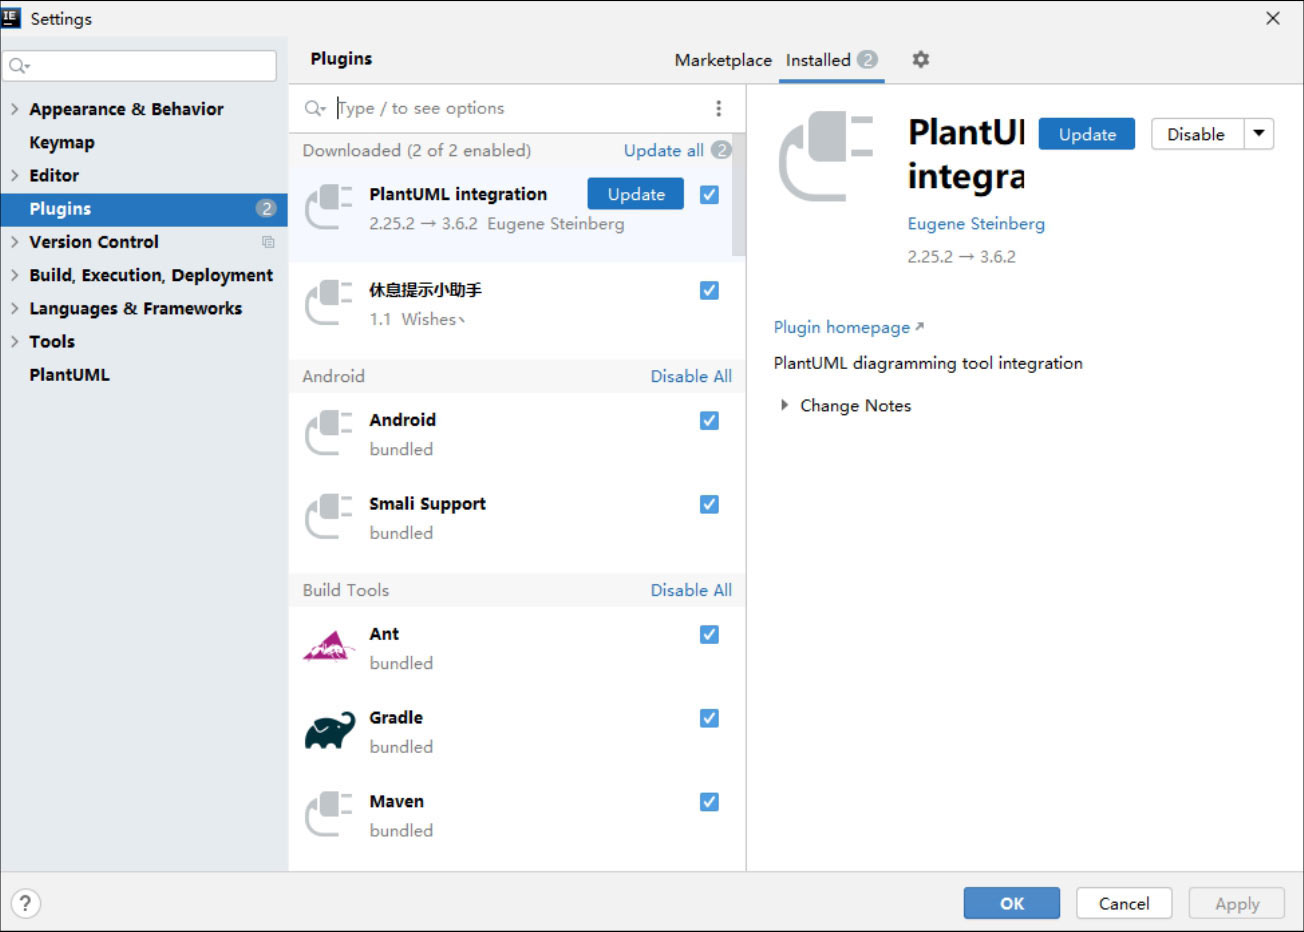The width and height of the screenshot is (1304, 932).
Task: Close the Settings dialog window
Action: (1273, 18)
